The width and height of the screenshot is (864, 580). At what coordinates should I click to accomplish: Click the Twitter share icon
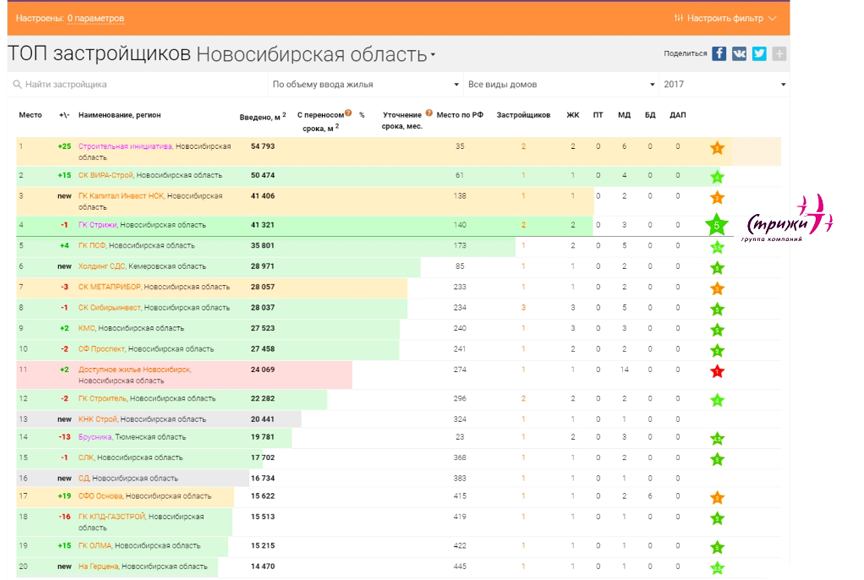pyautogui.click(x=759, y=54)
